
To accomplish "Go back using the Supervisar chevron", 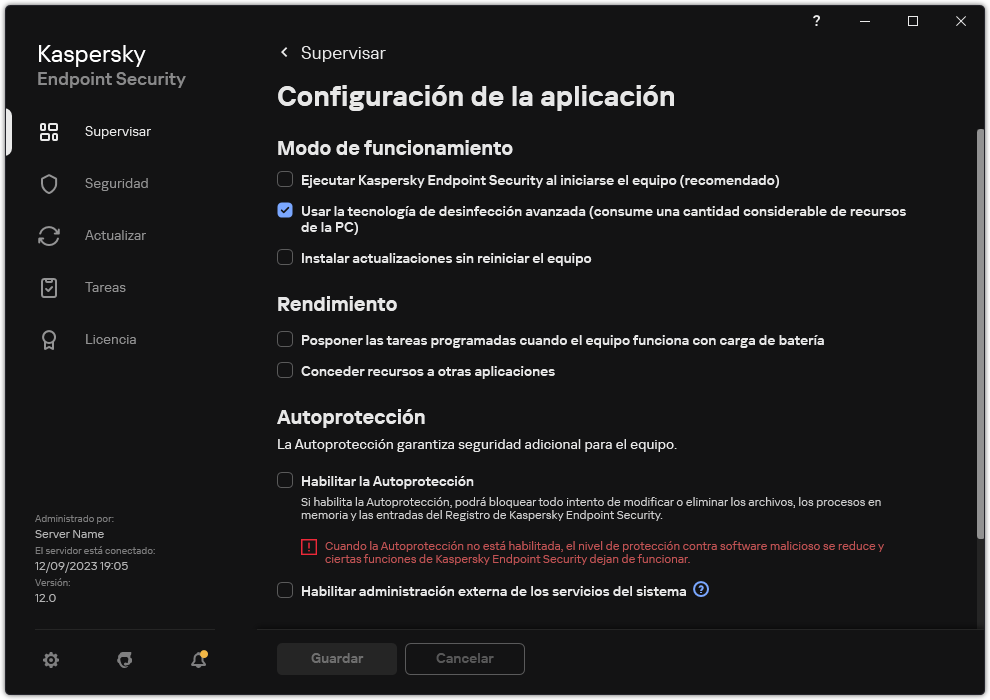I will (x=284, y=52).
